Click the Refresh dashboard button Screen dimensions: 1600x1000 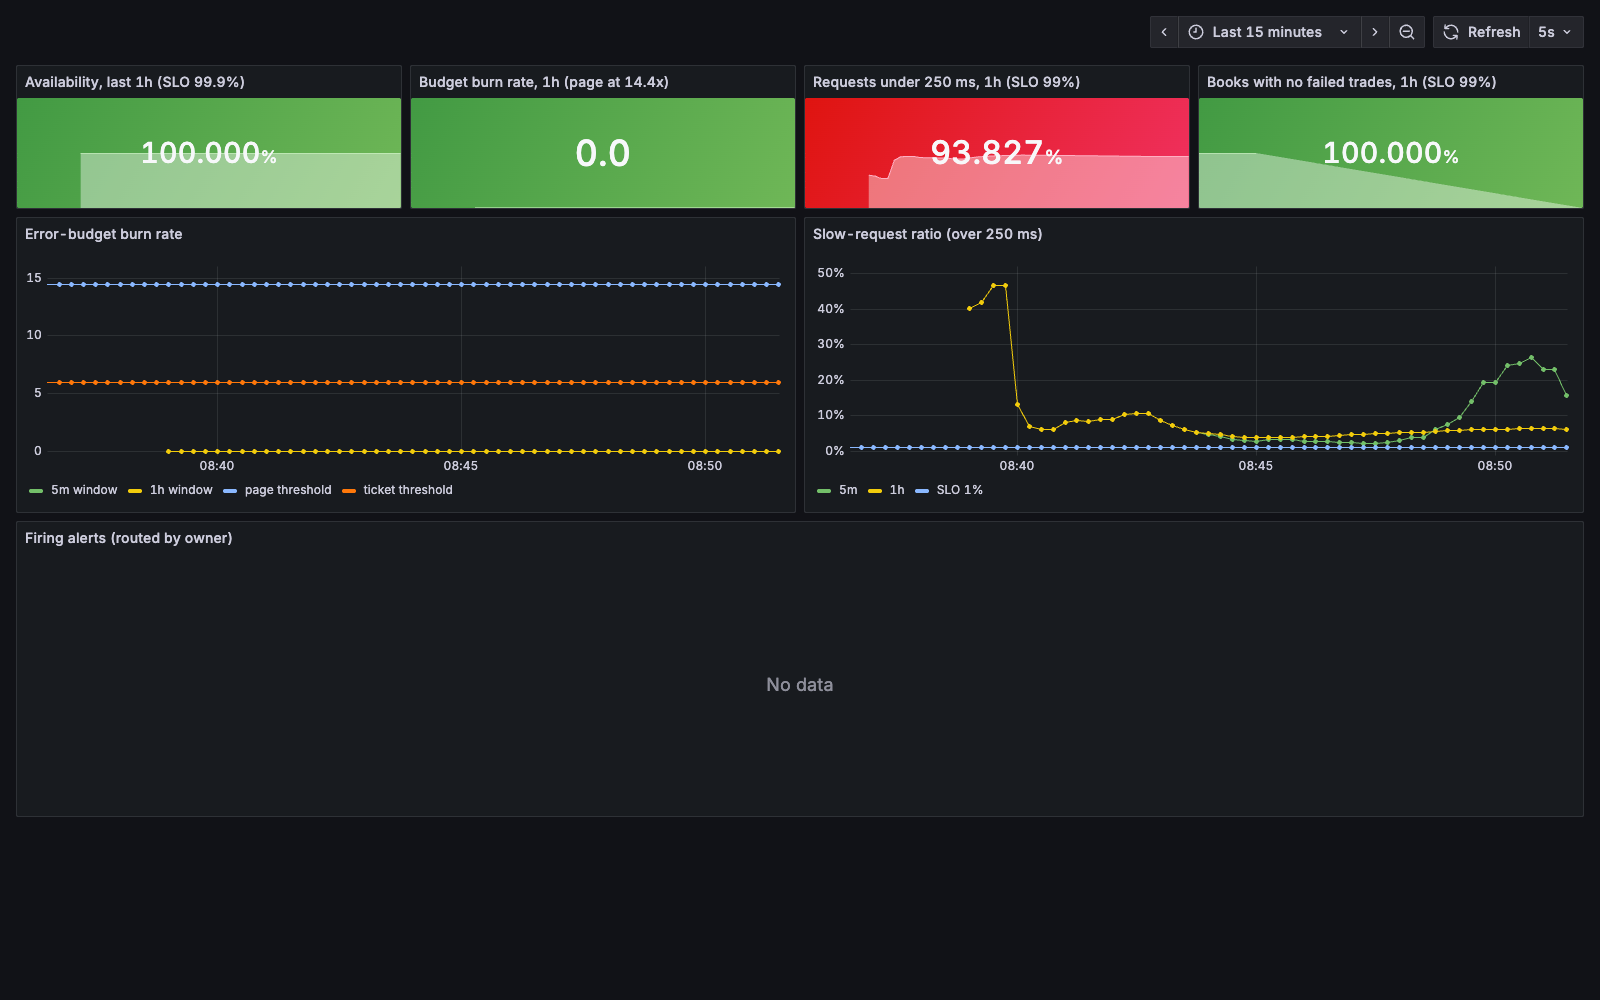click(1482, 32)
